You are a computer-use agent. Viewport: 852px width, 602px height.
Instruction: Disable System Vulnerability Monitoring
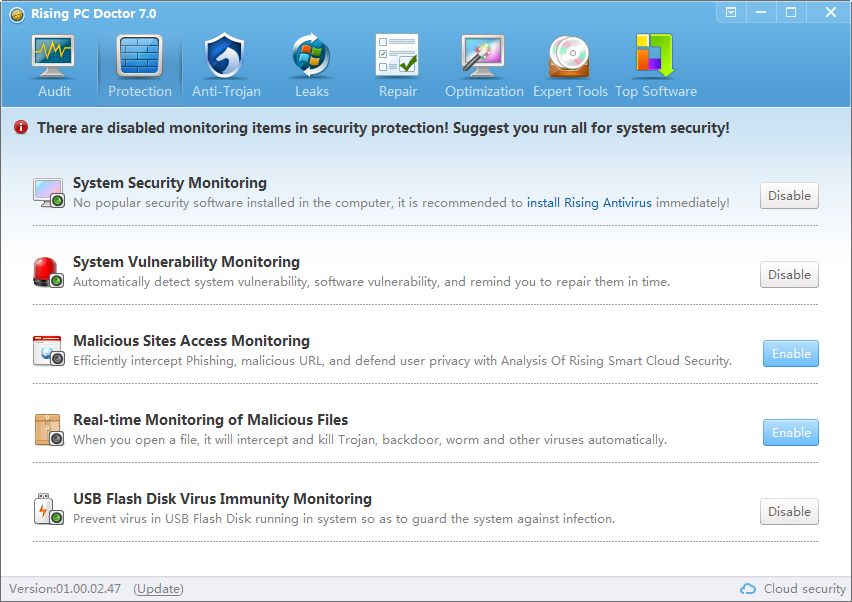(x=789, y=274)
